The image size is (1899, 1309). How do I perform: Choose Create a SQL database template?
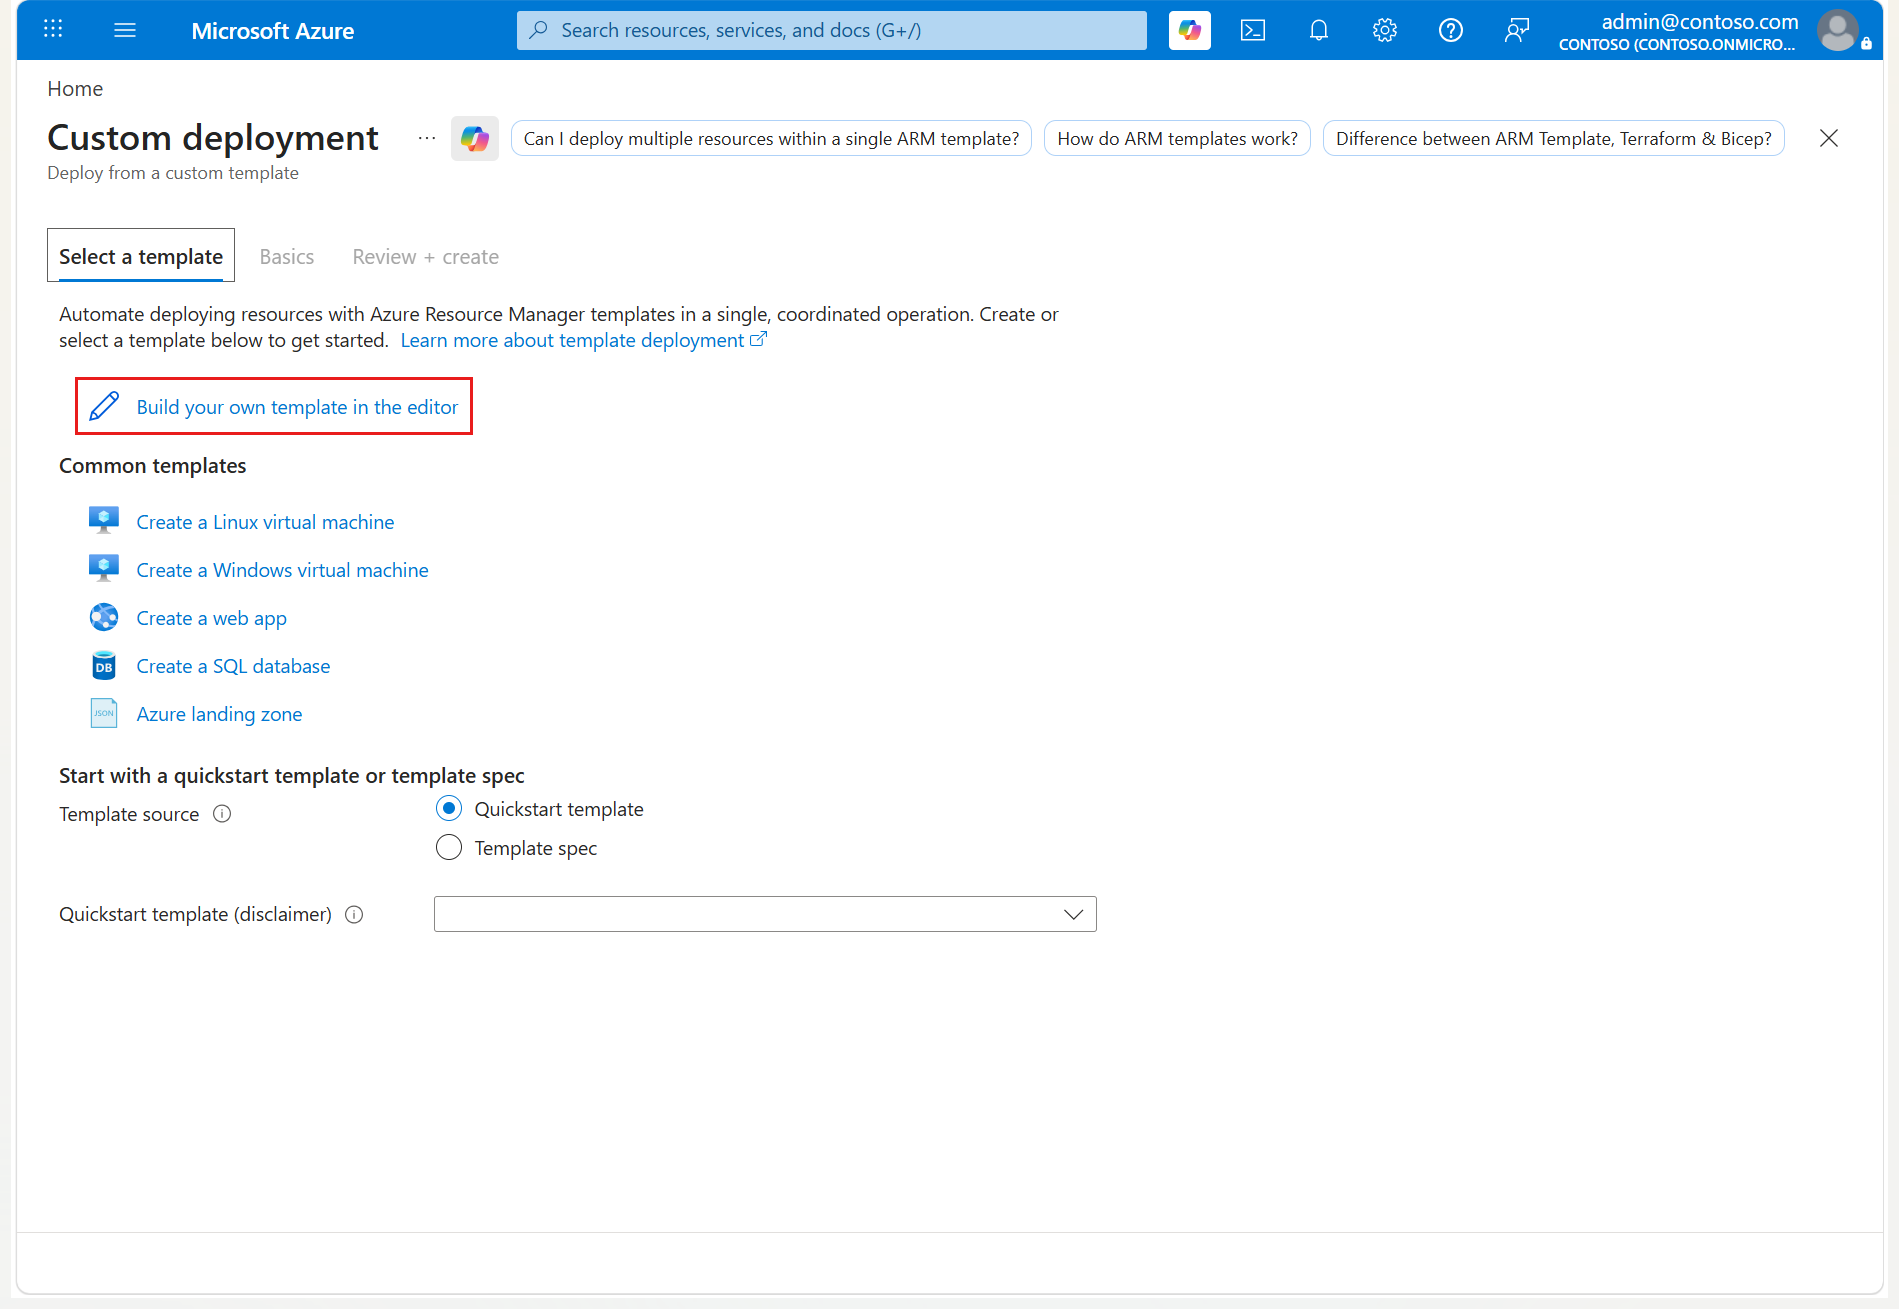[x=233, y=666]
